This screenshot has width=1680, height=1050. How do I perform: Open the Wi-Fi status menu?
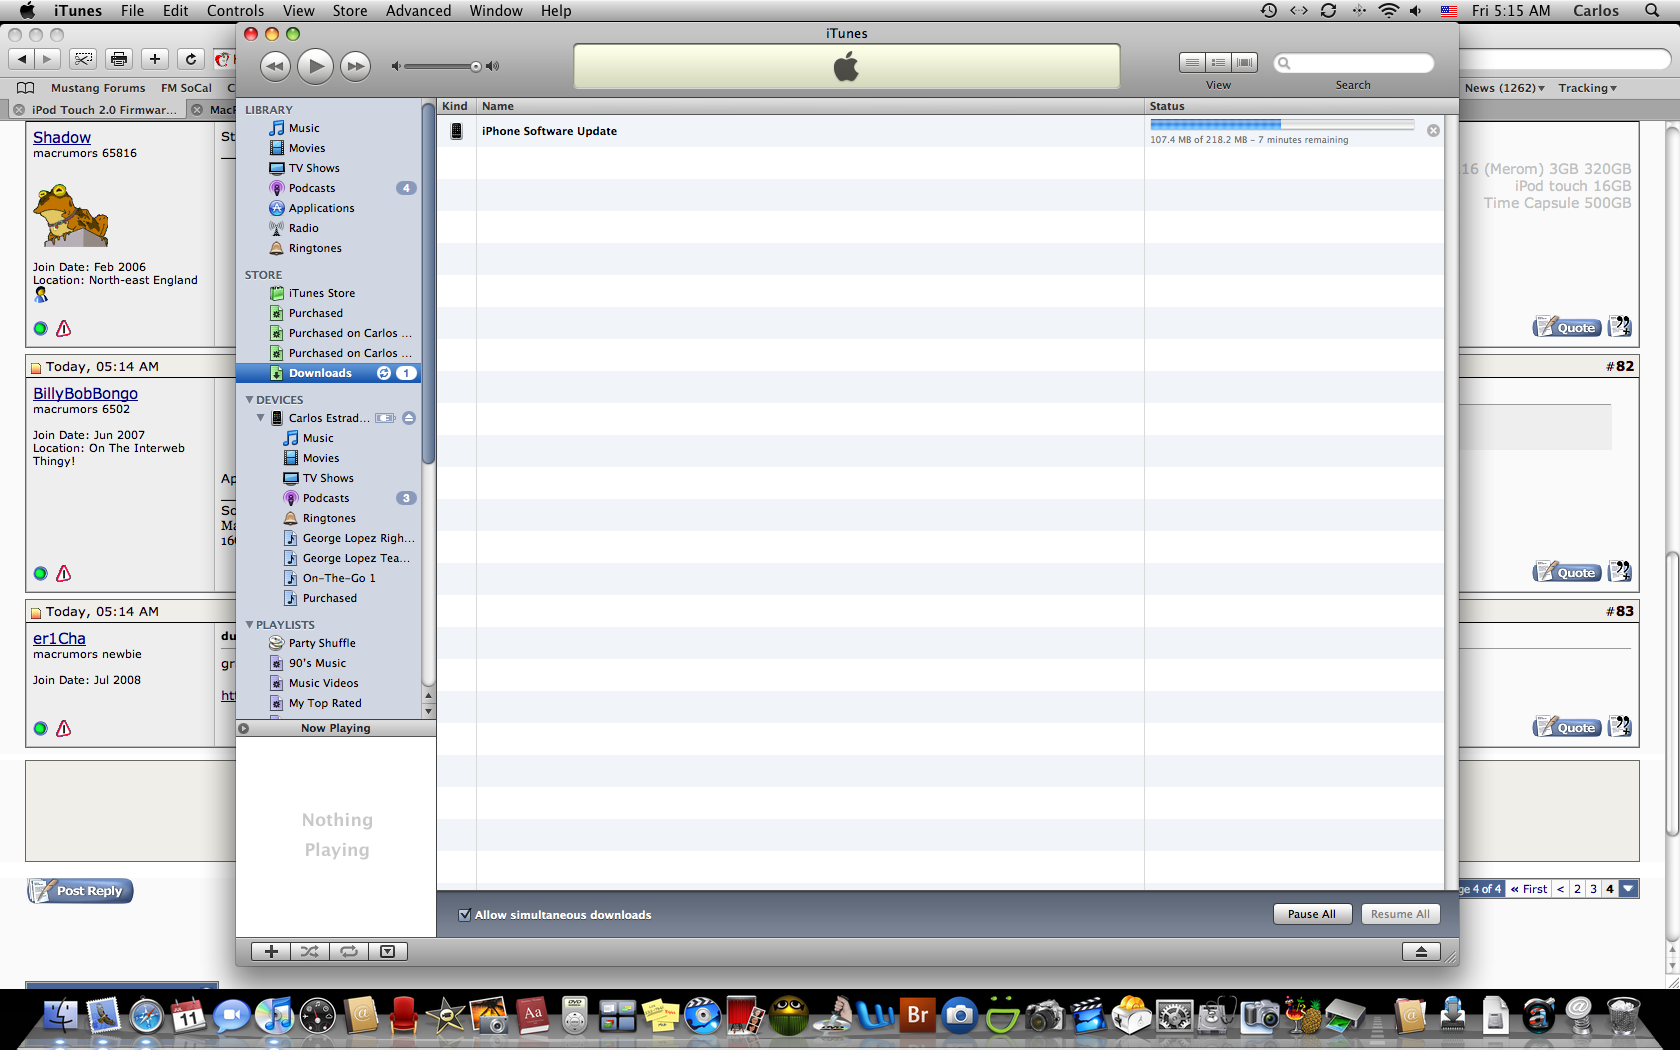point(1389,11)
